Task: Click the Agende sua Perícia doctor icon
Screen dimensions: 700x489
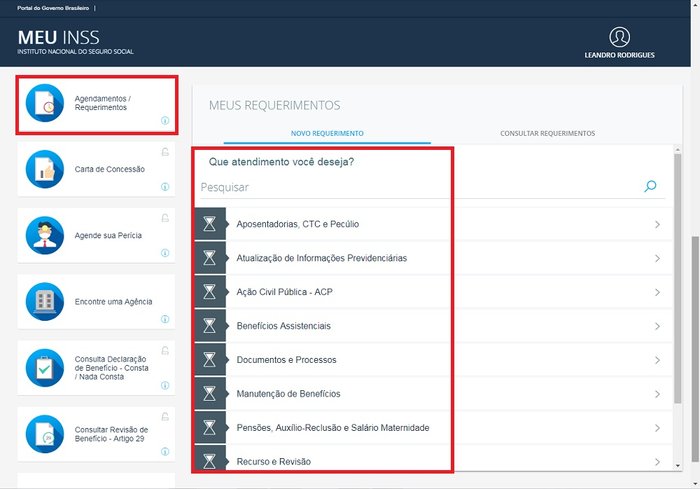Action: tap(45, 235)
